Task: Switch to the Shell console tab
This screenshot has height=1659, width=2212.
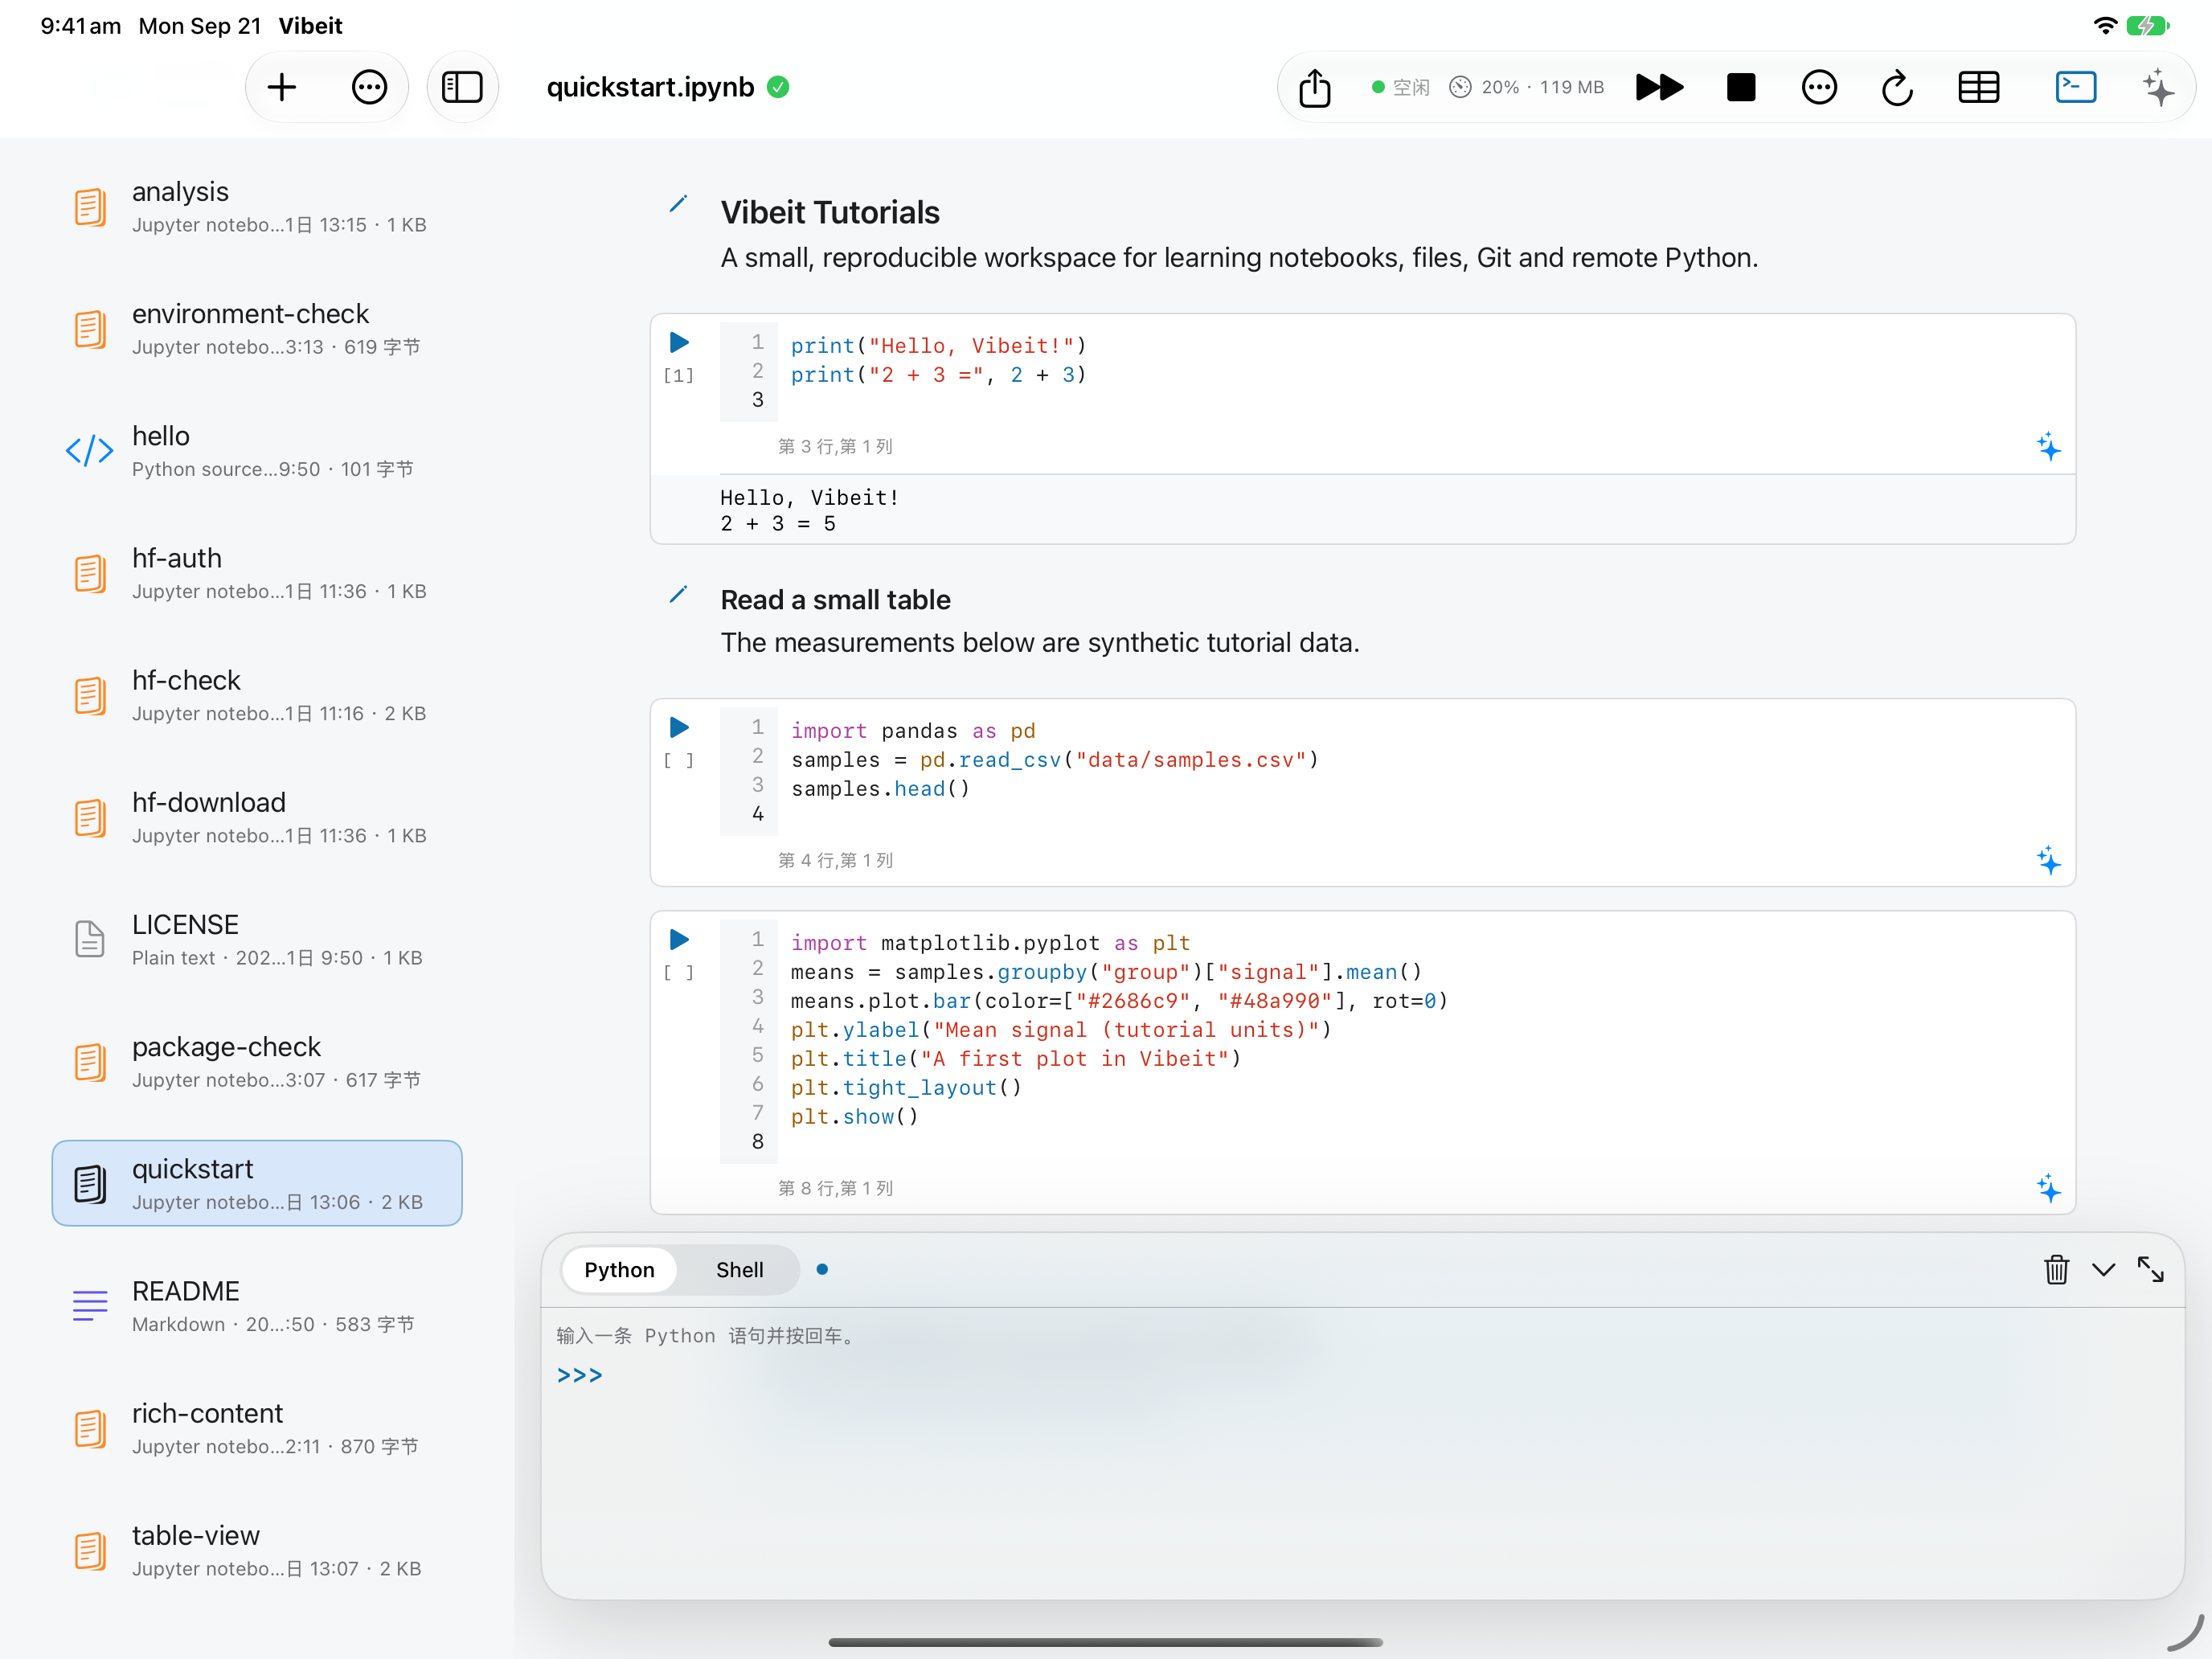Action: [739, 1270]
